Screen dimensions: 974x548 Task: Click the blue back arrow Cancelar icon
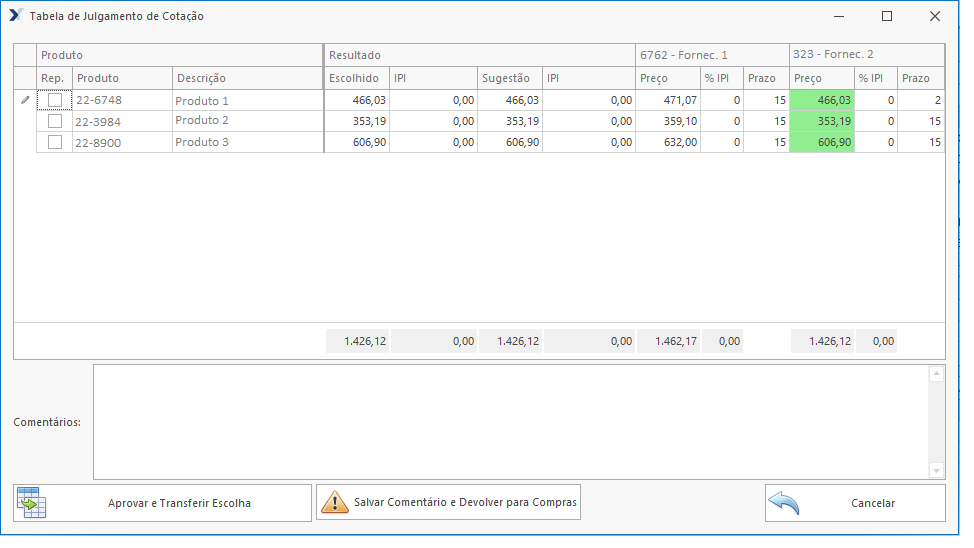[x=784, y=503]
